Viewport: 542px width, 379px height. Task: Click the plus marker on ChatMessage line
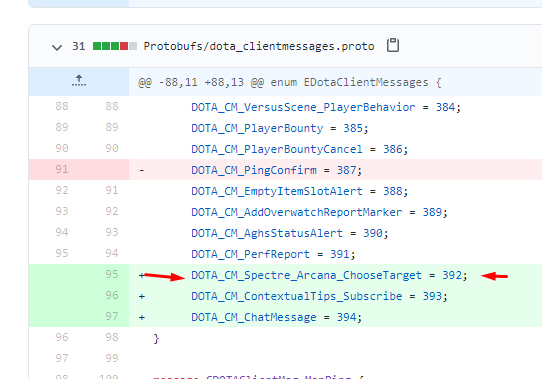click(142, 317)
